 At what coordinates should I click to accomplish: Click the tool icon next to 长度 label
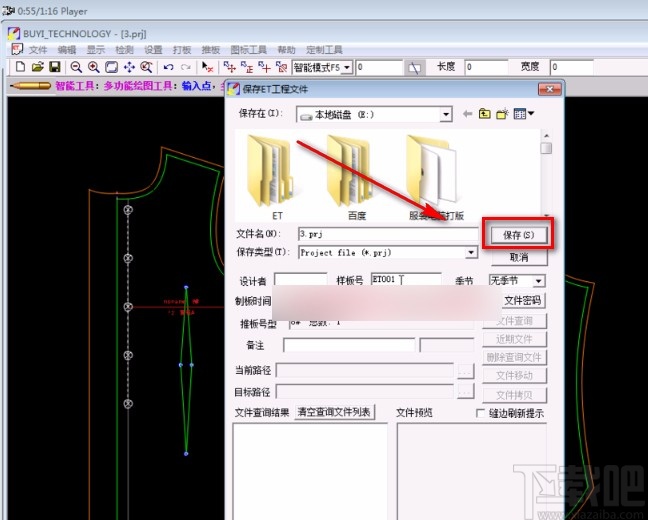click(x=414, y=67)
